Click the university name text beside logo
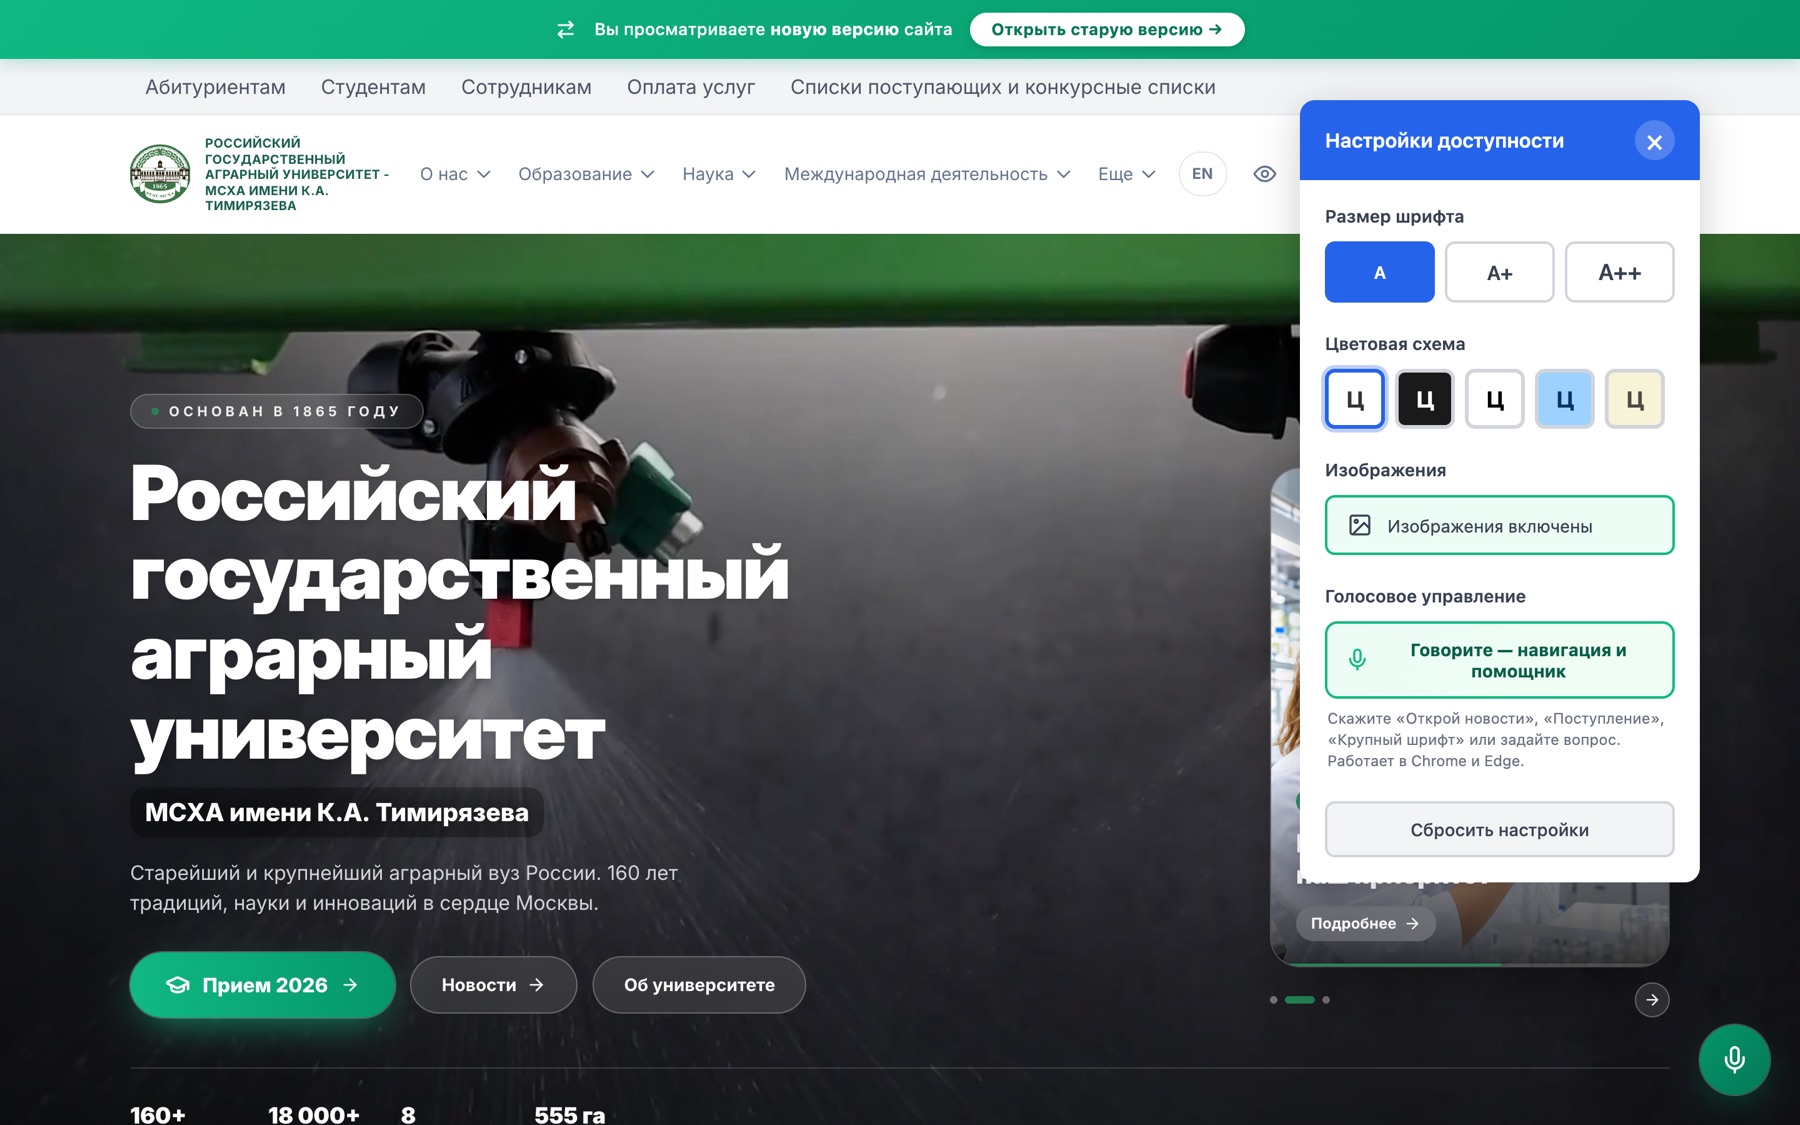The image size is (1800, 1125). (x=297, y=174)
